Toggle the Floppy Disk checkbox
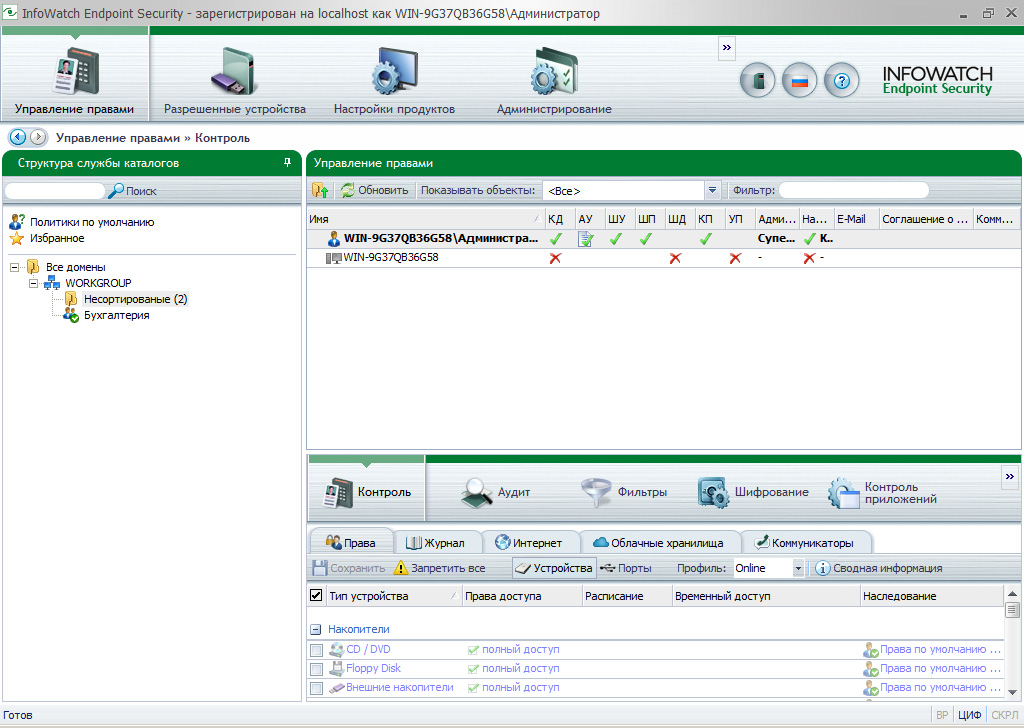This screenshot has width=1024, height=728. point(316,669)
